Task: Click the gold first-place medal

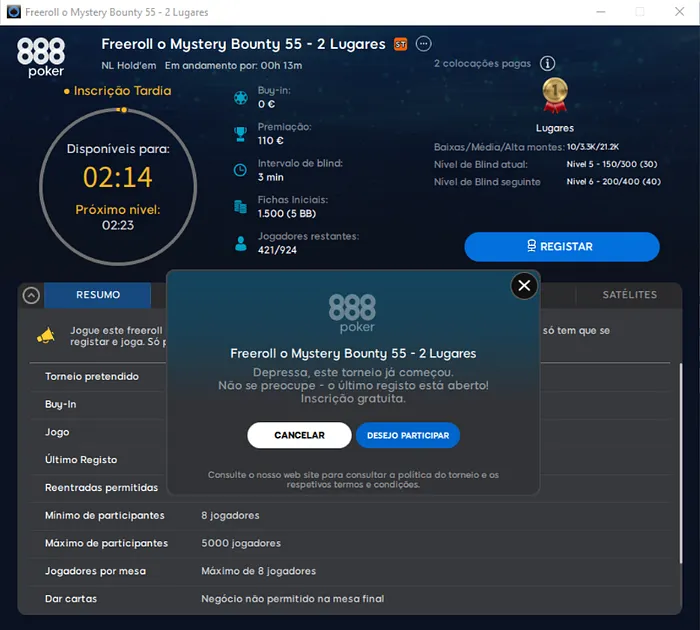Action: (x=555, y=95)
